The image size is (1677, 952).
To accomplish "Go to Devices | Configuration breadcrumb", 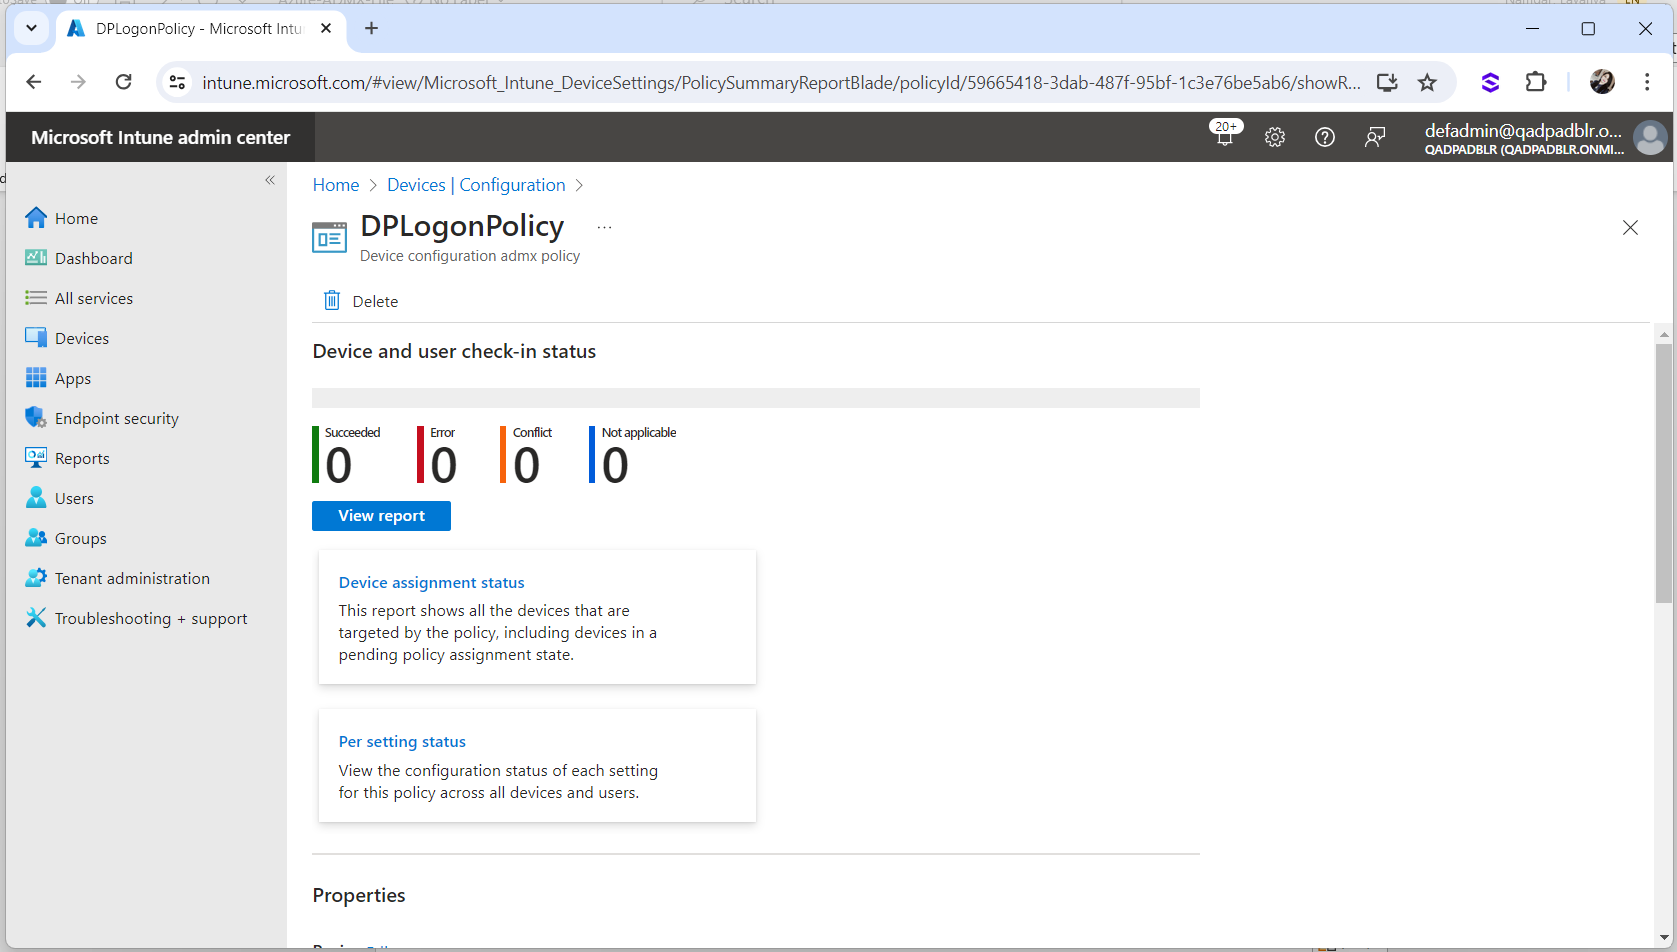I will point(476,185).
